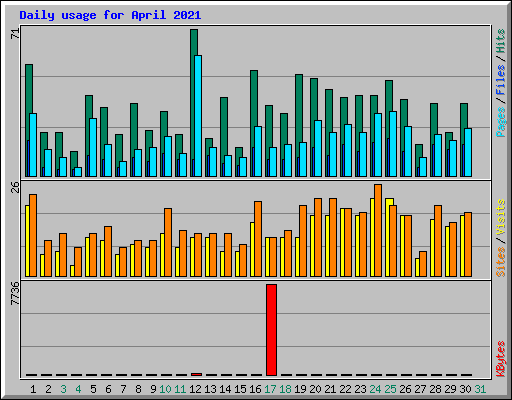Click green day label '3'
This screenshot has width=512, height=400.
coord(63,389)
